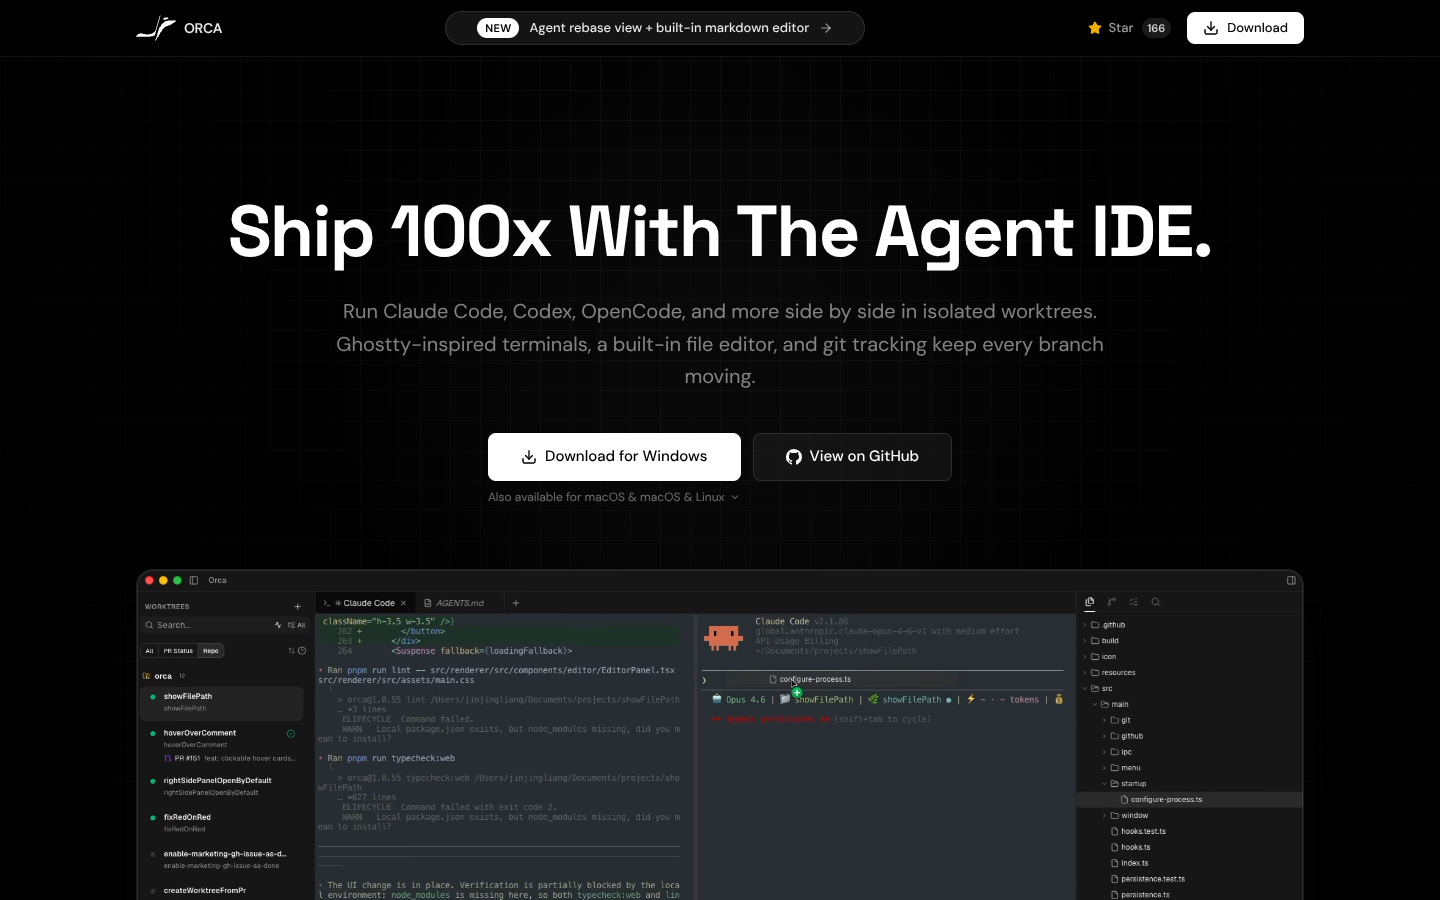Screen dimensions: 1440x900
Task: Click View on GitHub button
Action: pos(852,457)
